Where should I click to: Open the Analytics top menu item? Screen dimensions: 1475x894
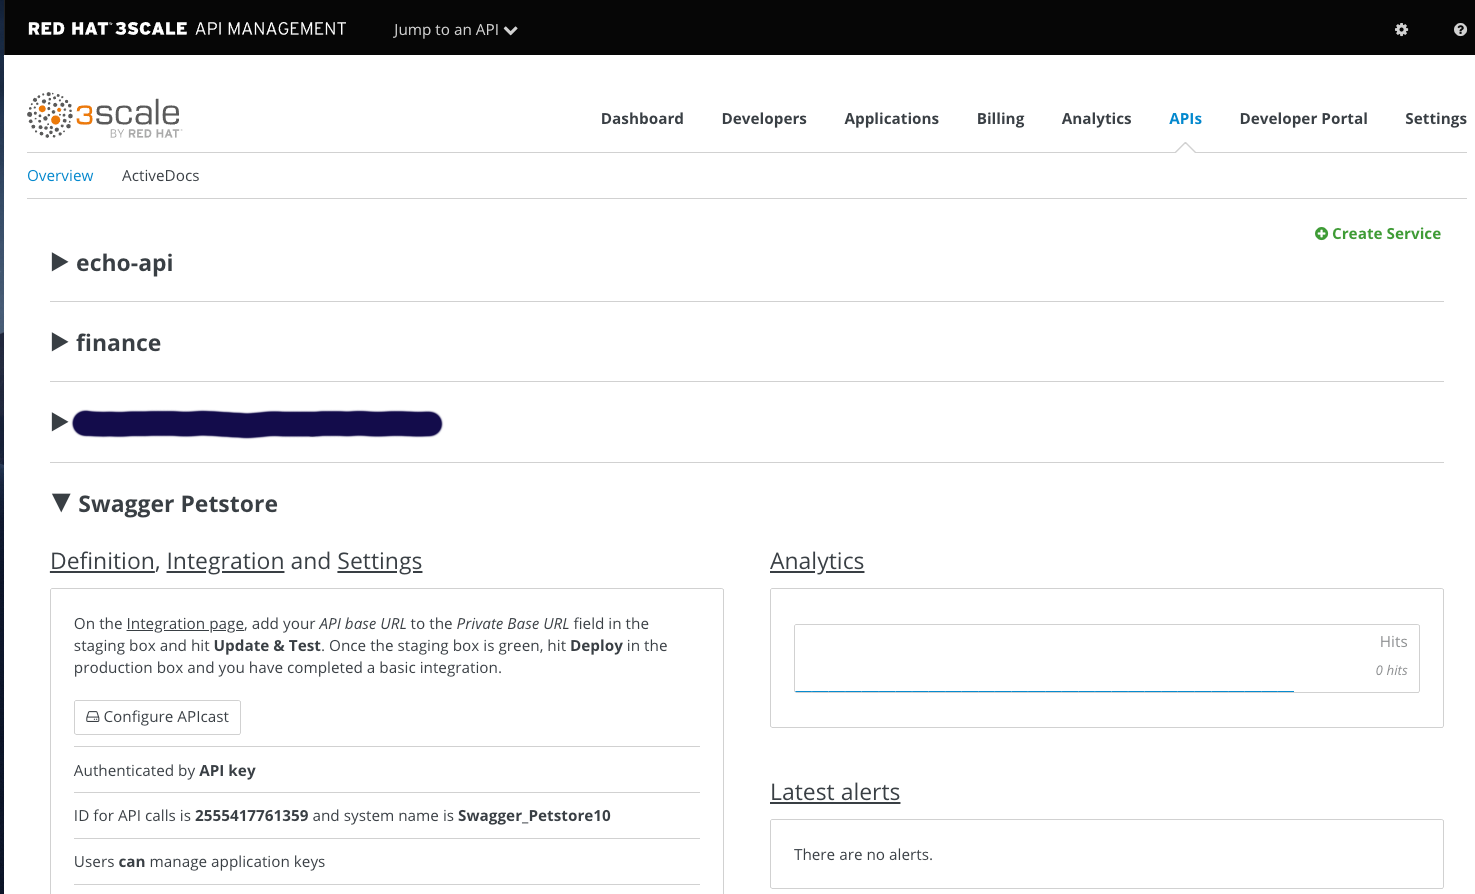pyautogui.click(x=1096, y=118)
